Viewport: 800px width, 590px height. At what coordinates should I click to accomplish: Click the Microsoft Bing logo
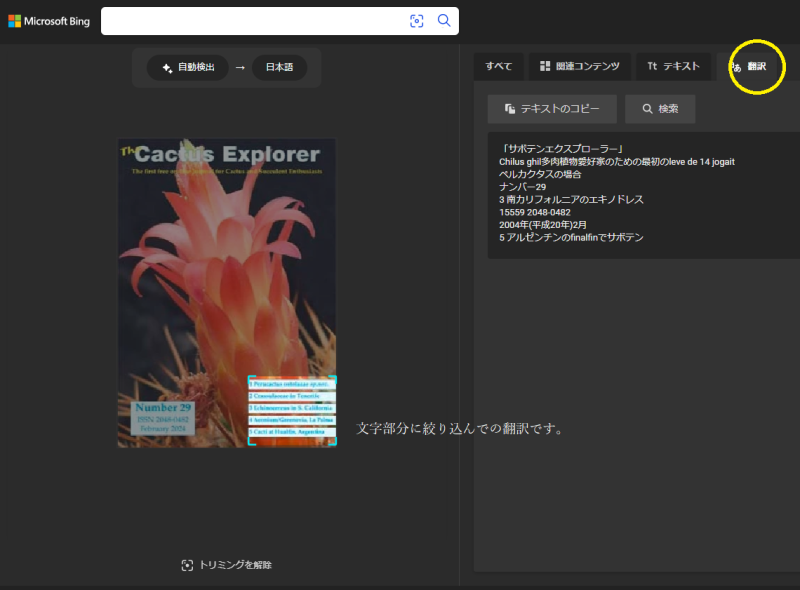pos(49,21)
